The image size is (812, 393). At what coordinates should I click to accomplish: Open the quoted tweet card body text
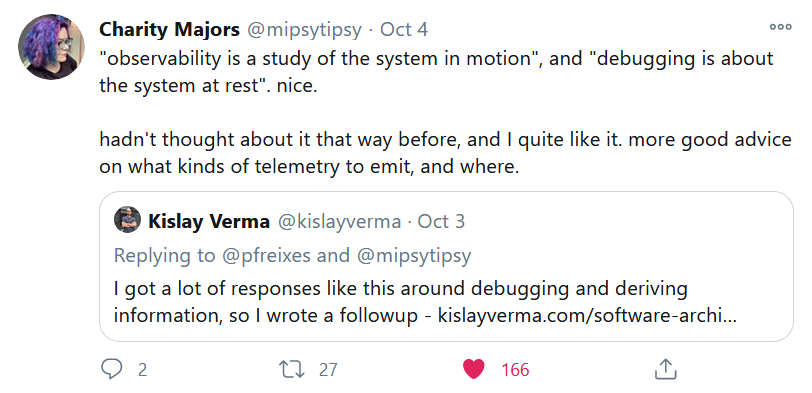(425, 302)
